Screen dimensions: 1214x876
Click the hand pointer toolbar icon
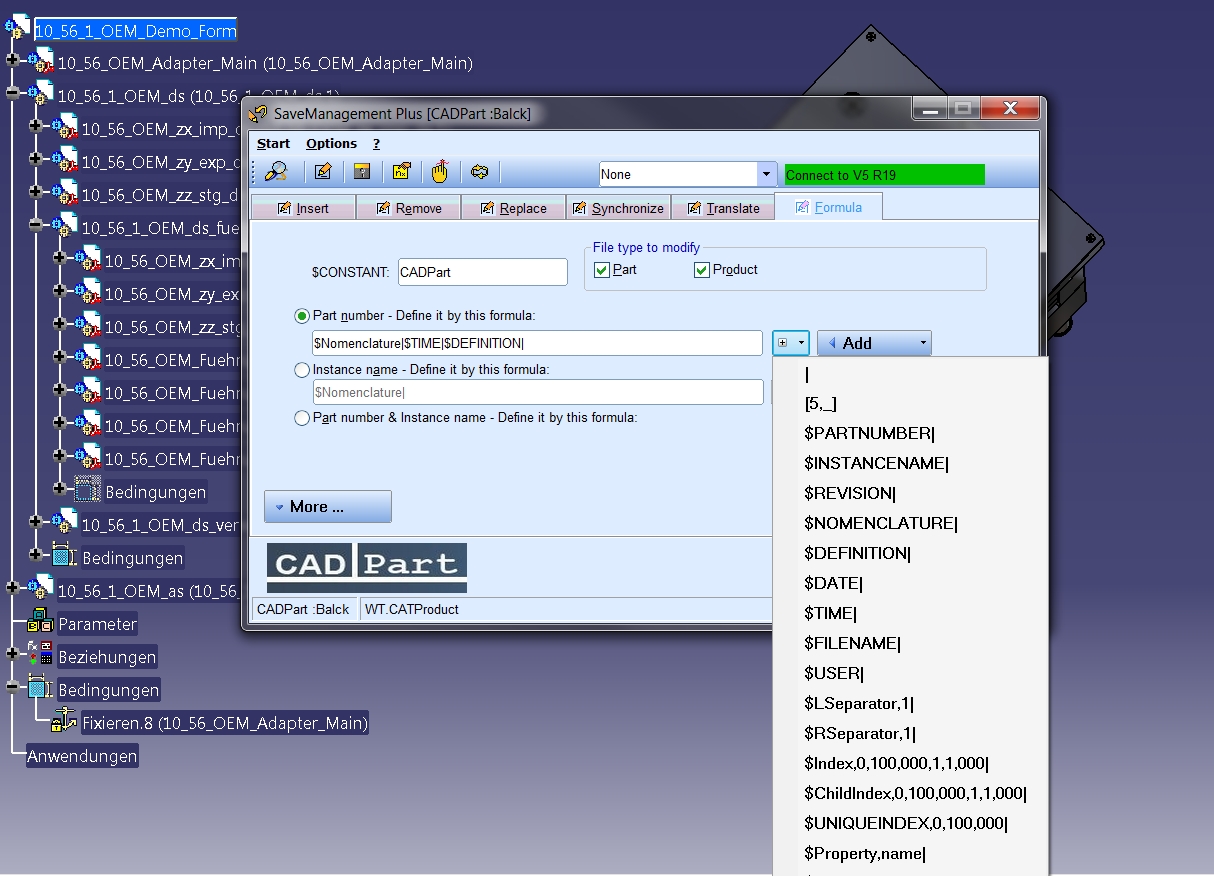[440, 172]
